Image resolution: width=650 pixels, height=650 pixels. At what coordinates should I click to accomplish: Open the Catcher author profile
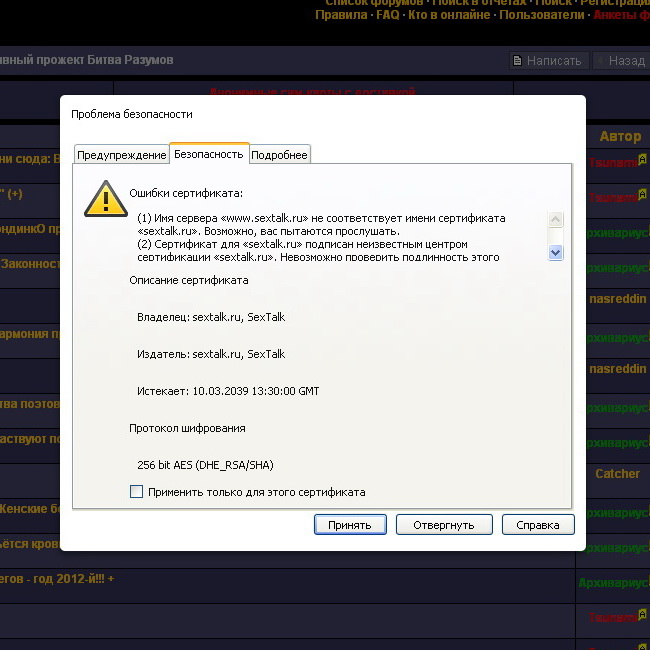pyautogui.click(x=617, y=473)
